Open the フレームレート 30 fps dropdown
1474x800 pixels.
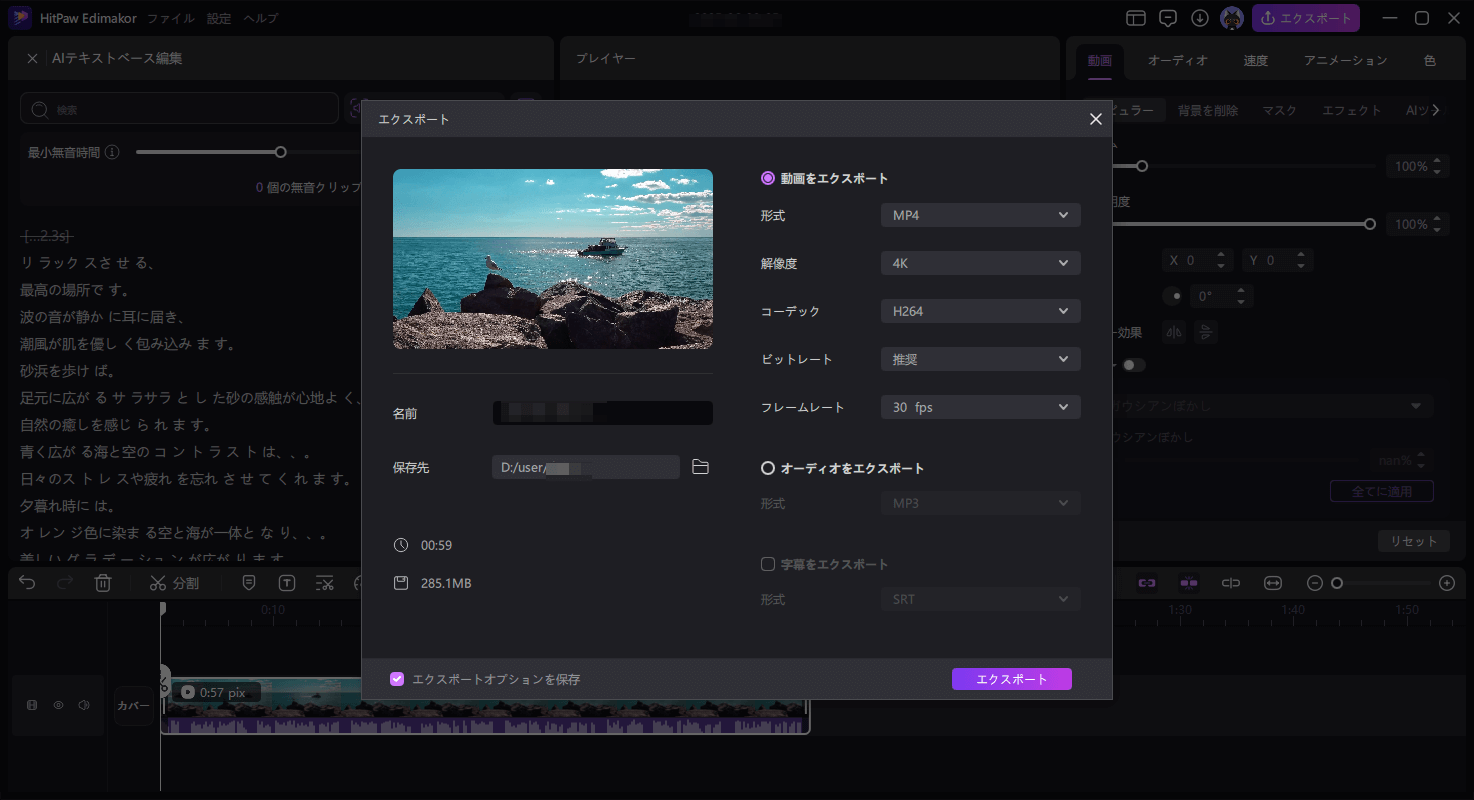click(x=980, y=407)
